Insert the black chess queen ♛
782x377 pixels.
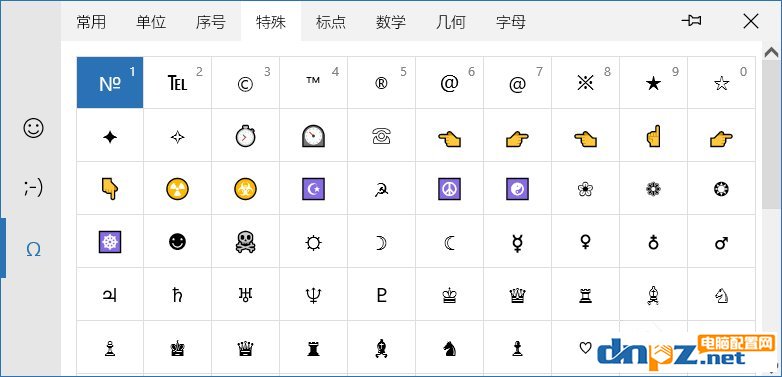(245, 348)
